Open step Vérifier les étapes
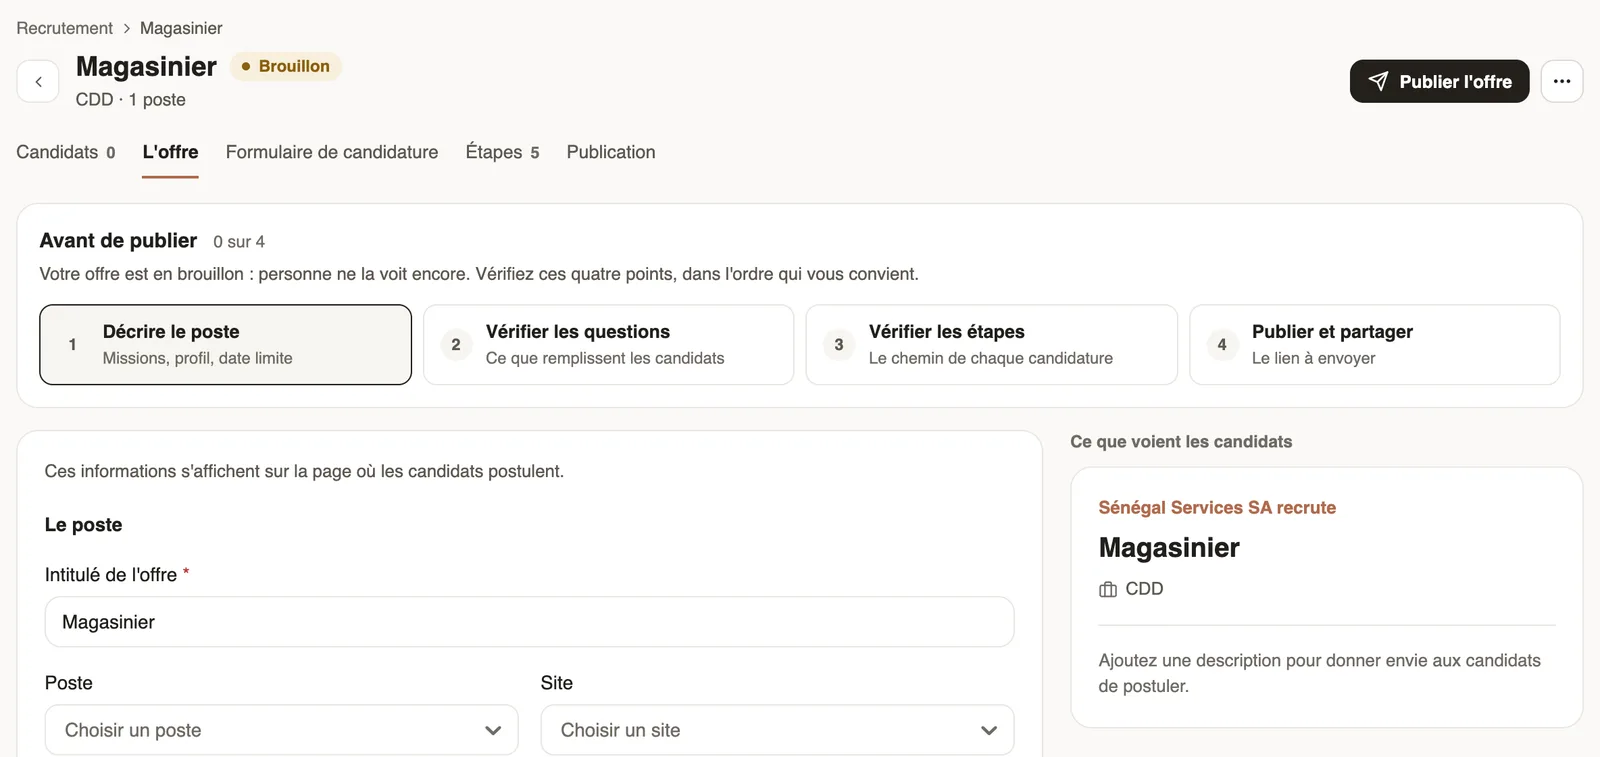 tap(991, 344)
